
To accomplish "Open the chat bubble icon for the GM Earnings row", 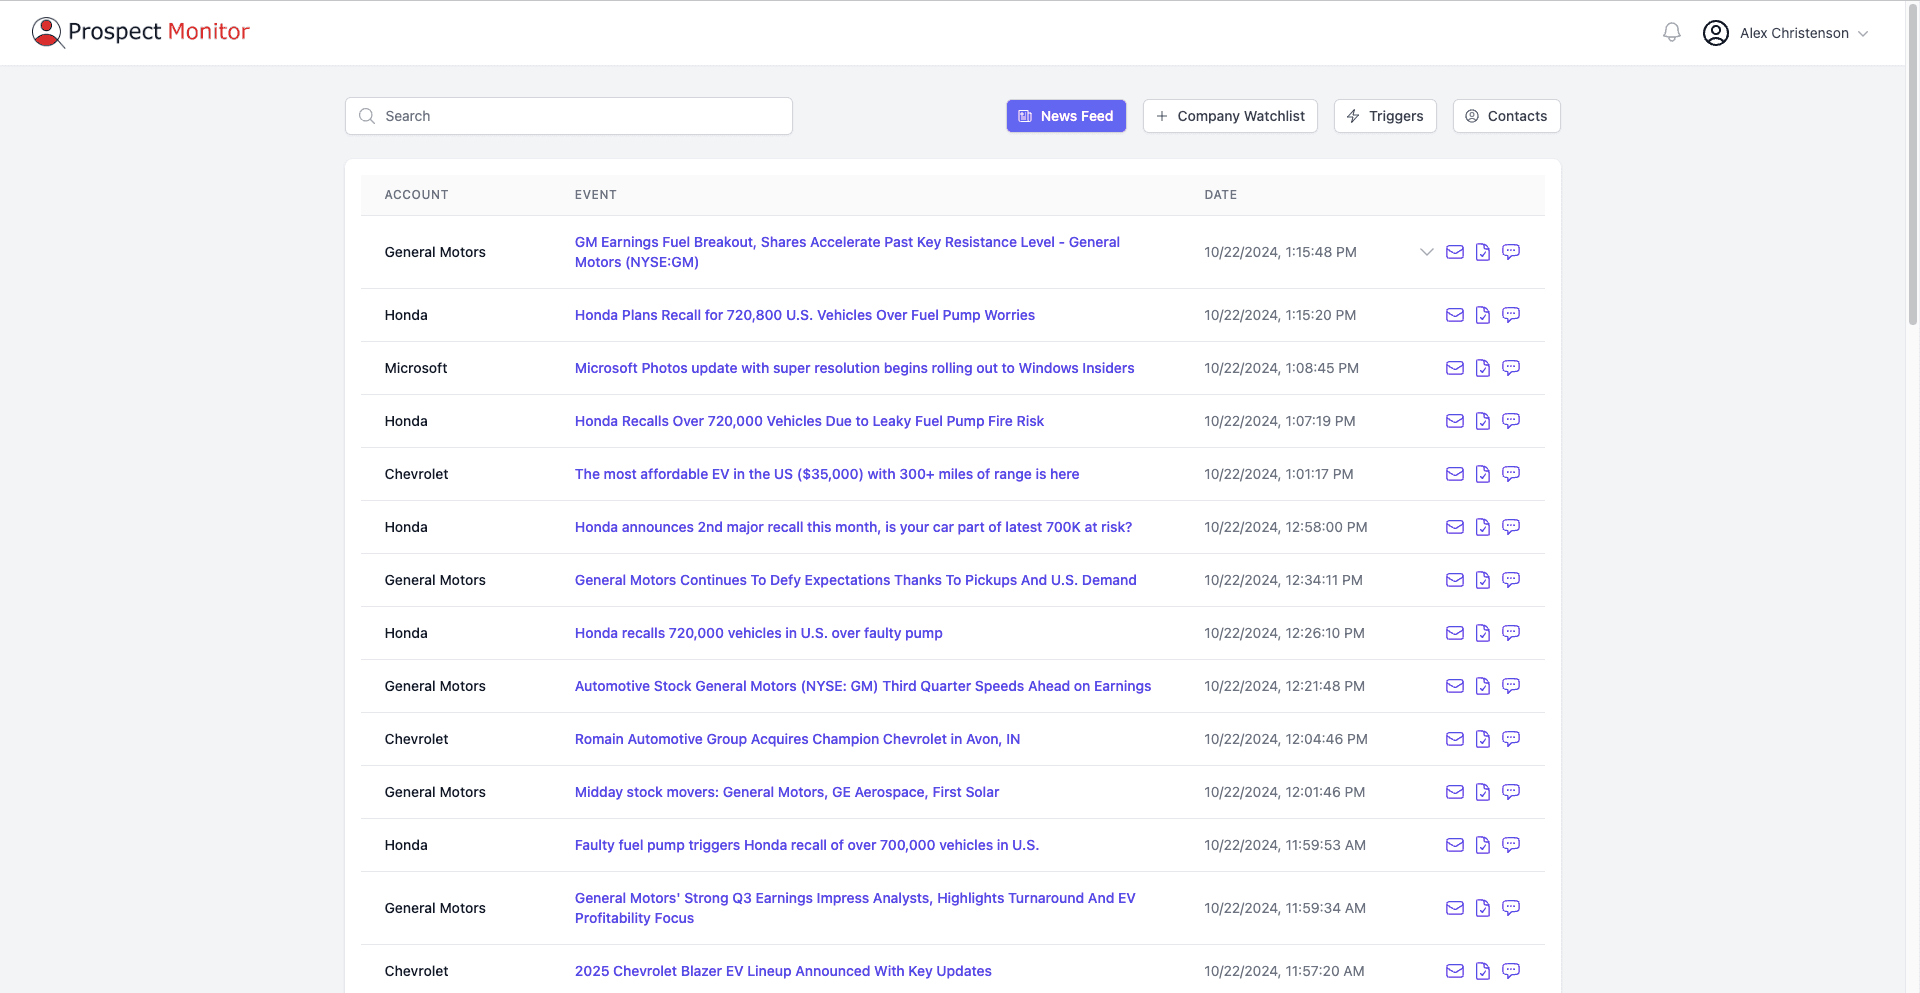I will 1510,252.
